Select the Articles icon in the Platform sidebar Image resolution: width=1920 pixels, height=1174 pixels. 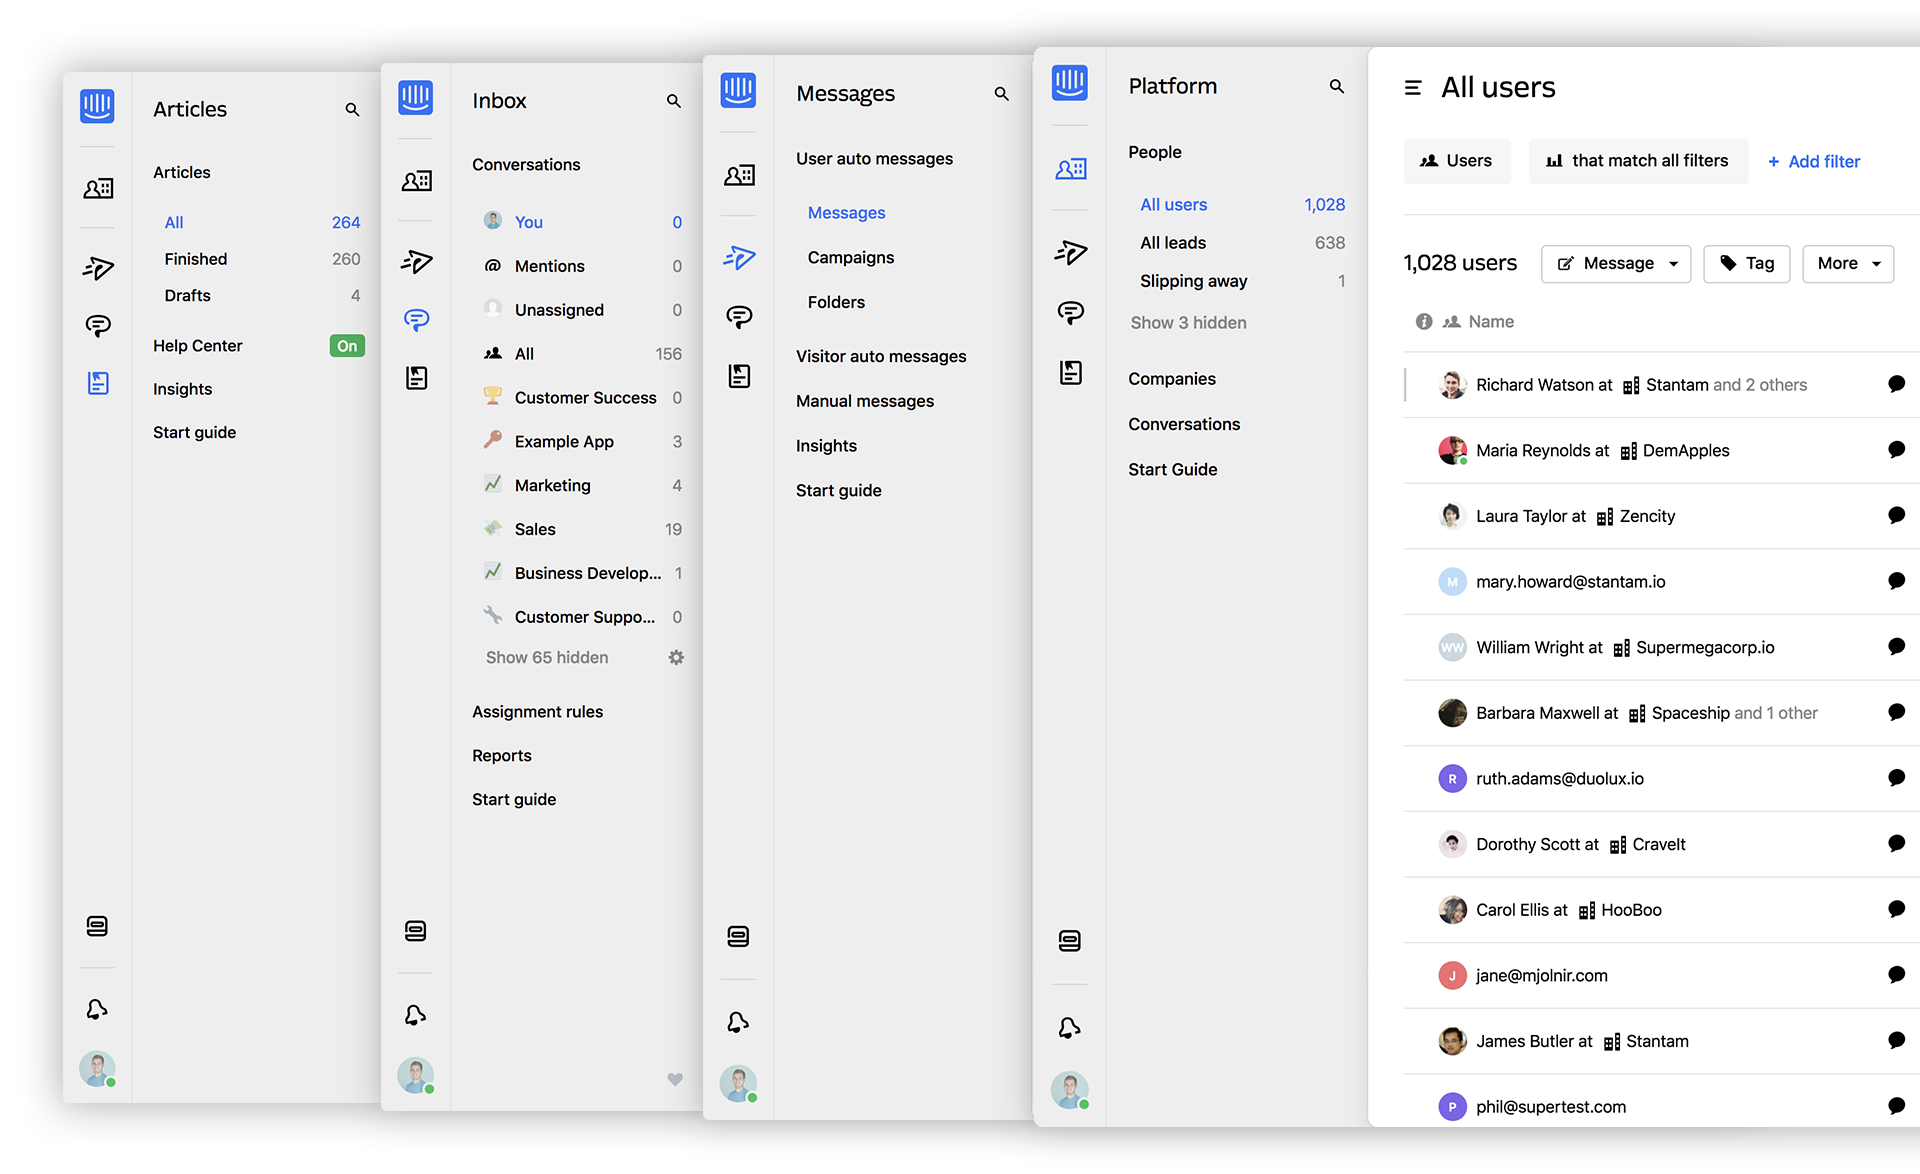tap(1070, 373)
